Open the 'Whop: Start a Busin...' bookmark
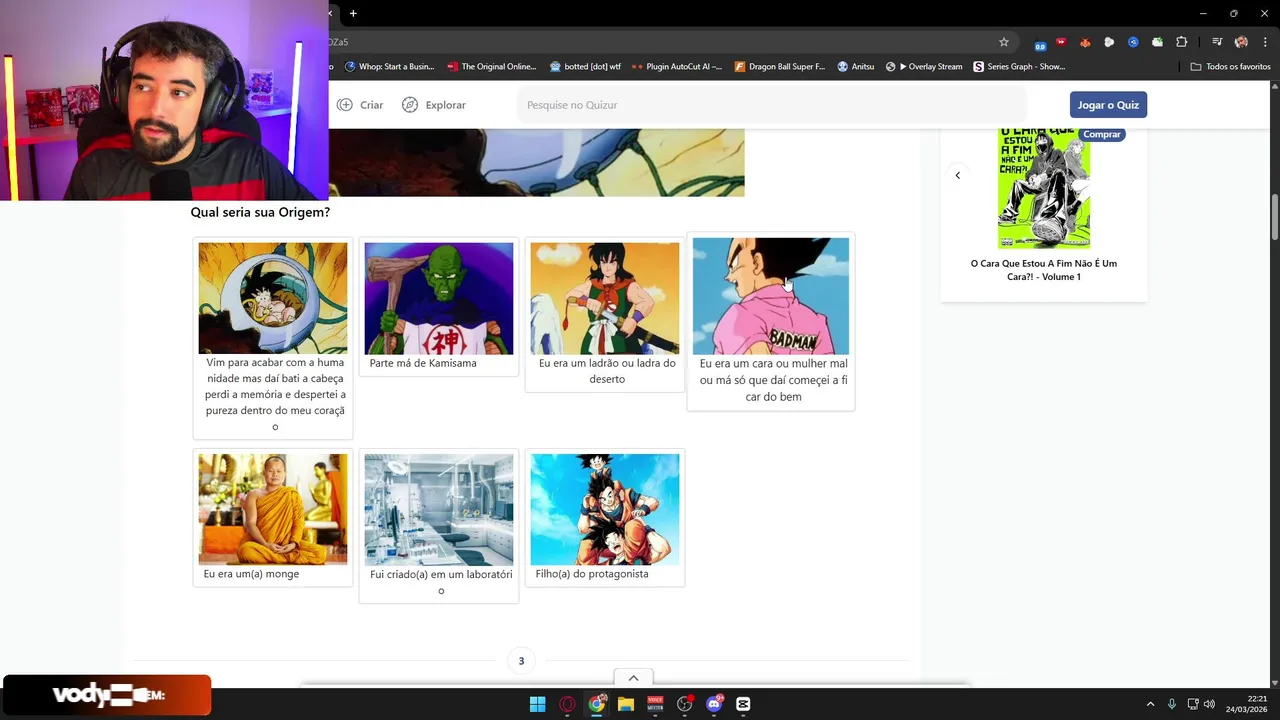 (390, 67)
